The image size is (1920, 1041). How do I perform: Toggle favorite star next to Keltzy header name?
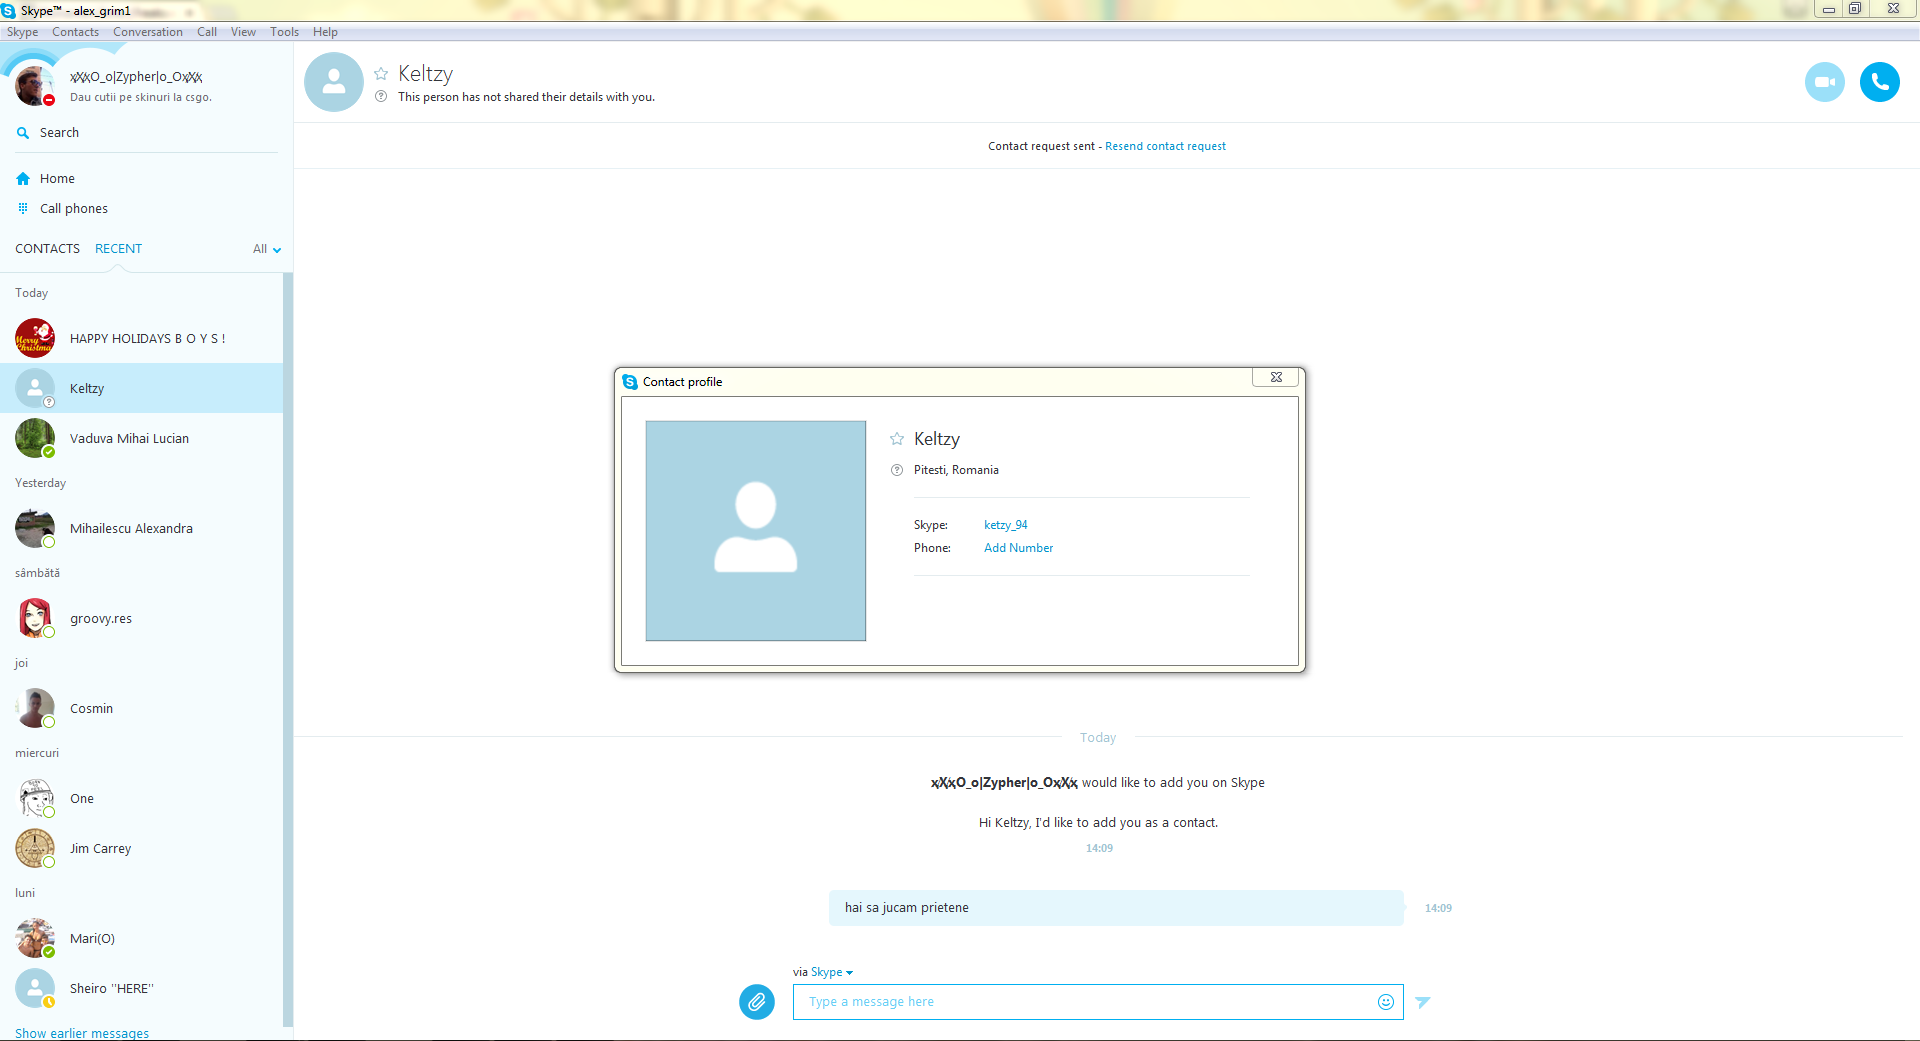coord(381,74)
